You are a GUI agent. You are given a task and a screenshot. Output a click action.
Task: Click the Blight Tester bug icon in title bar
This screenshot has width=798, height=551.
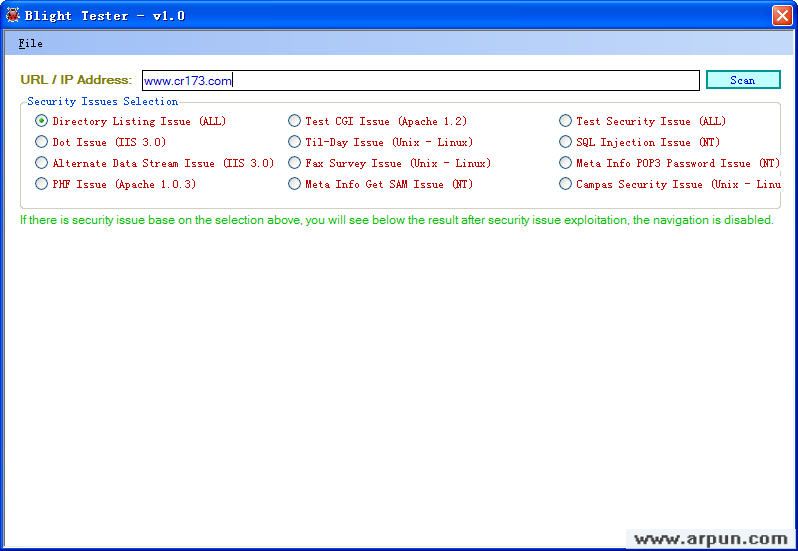13,15
